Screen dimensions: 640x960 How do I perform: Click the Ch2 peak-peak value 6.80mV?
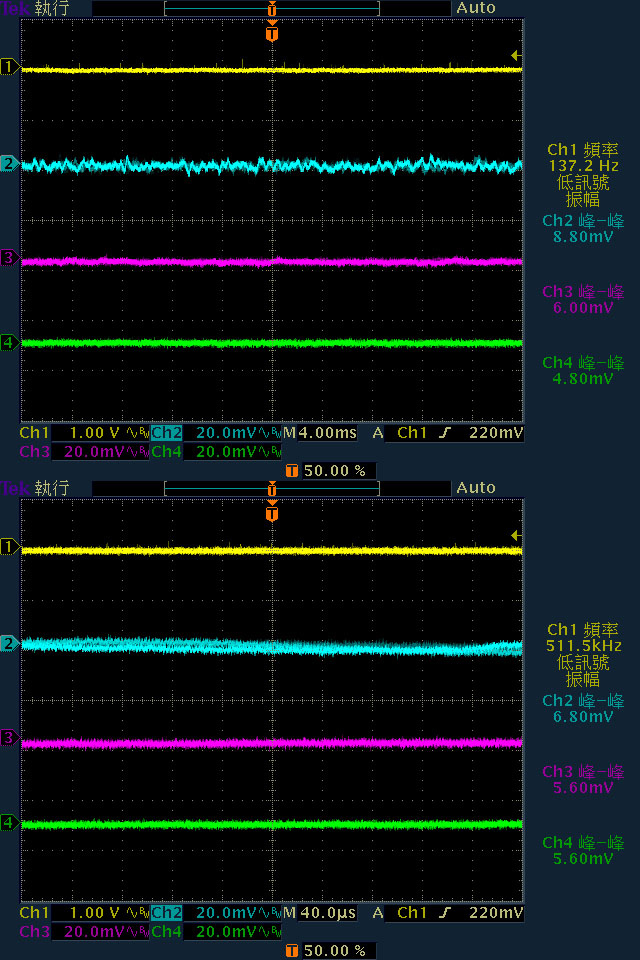pyautogui.click(x=583, y=717)
